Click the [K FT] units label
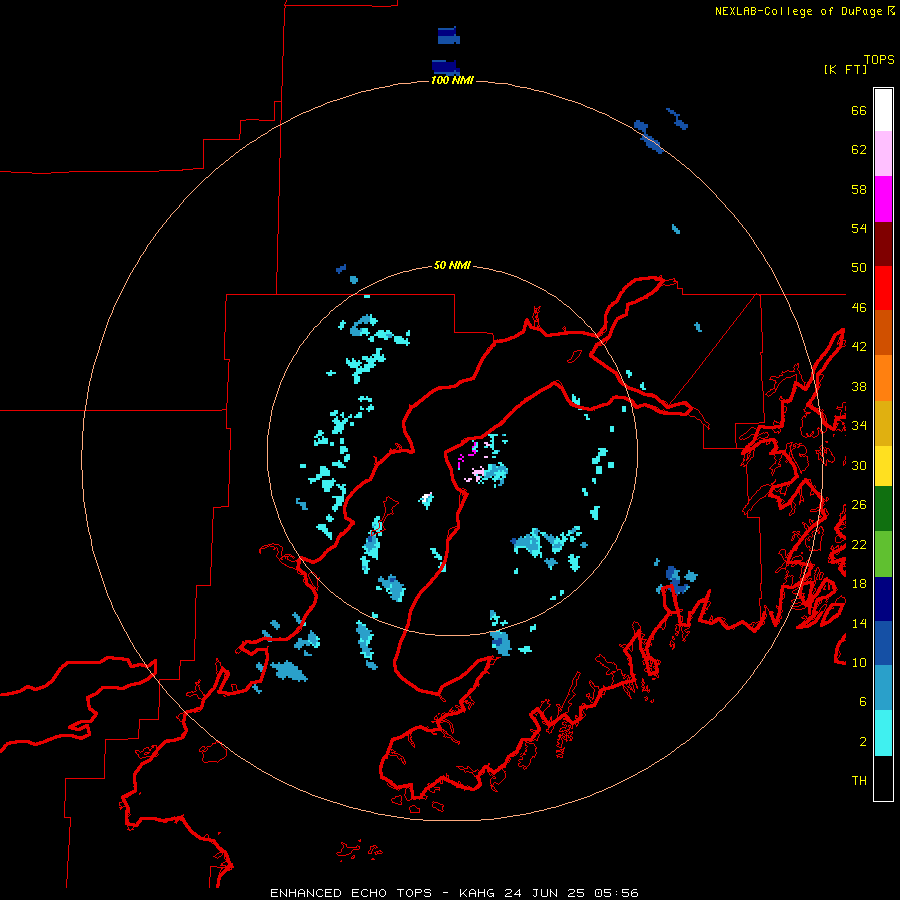Screen dimensions: 900x900 pos(845,69)
